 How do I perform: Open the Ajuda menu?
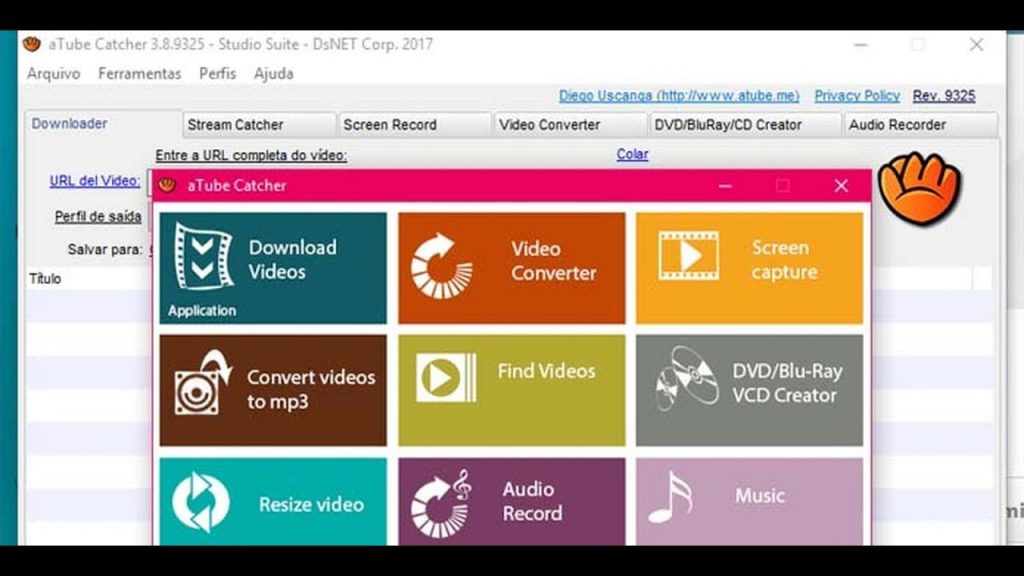[x=274, y=74]
